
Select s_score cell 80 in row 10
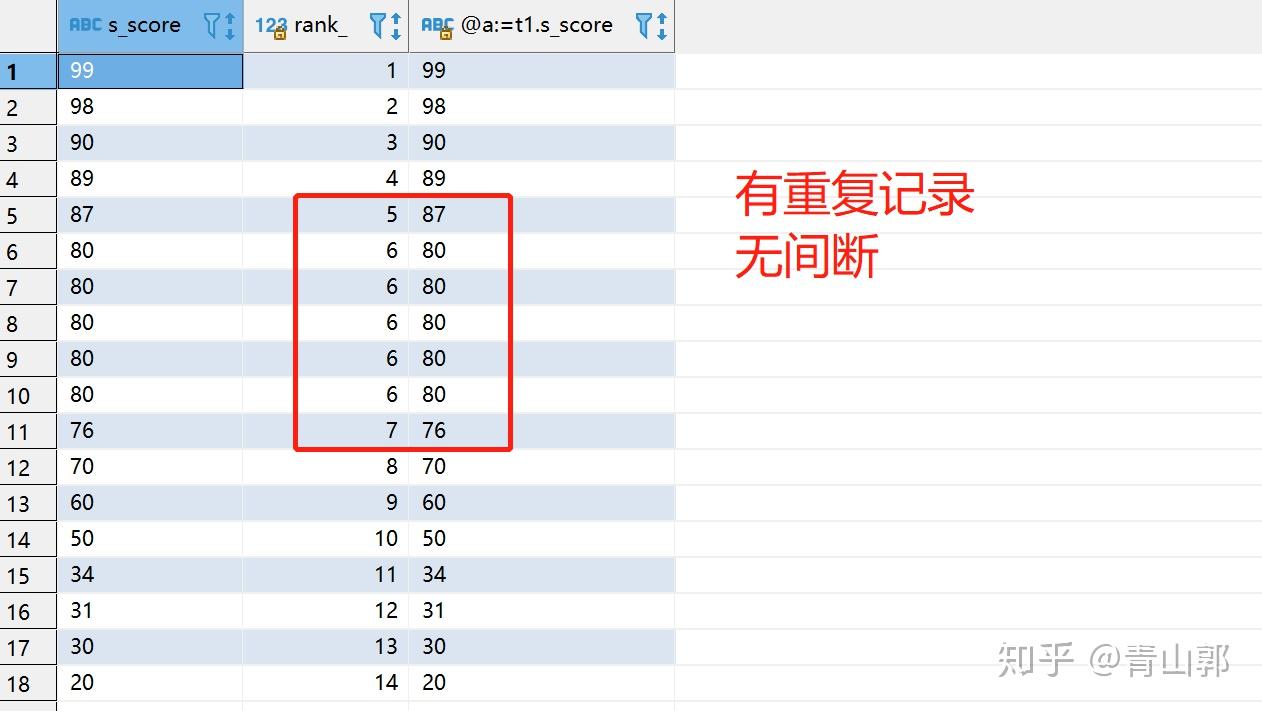pos(150,395)
